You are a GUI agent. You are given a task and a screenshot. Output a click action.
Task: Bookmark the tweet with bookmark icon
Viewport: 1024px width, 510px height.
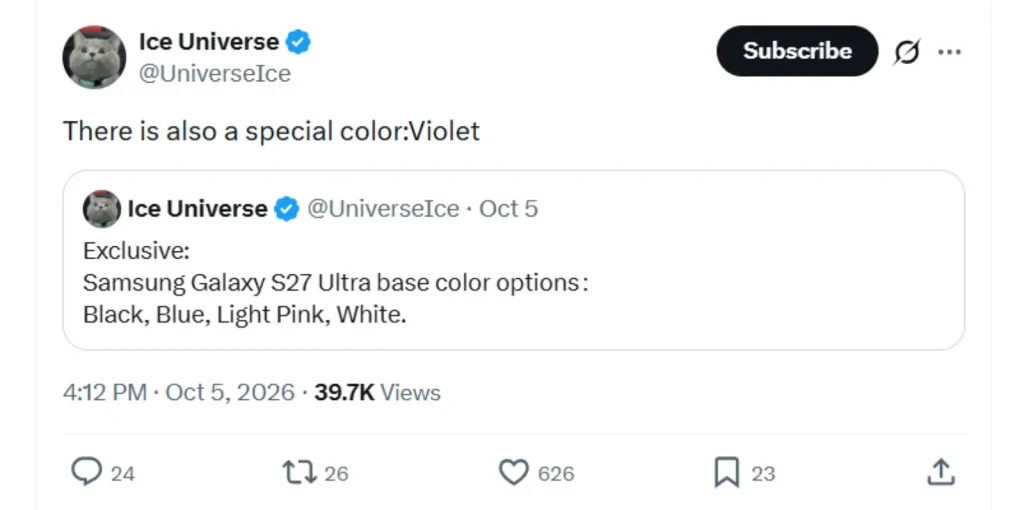tap(727, 472)
